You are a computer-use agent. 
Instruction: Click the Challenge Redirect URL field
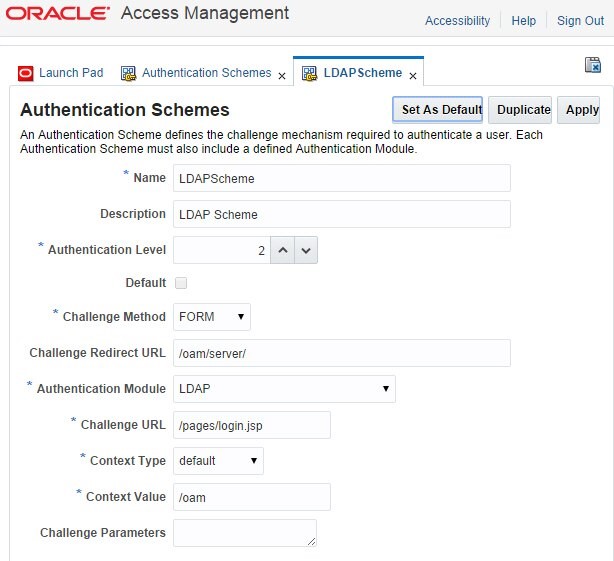click(x=342, y=353)
